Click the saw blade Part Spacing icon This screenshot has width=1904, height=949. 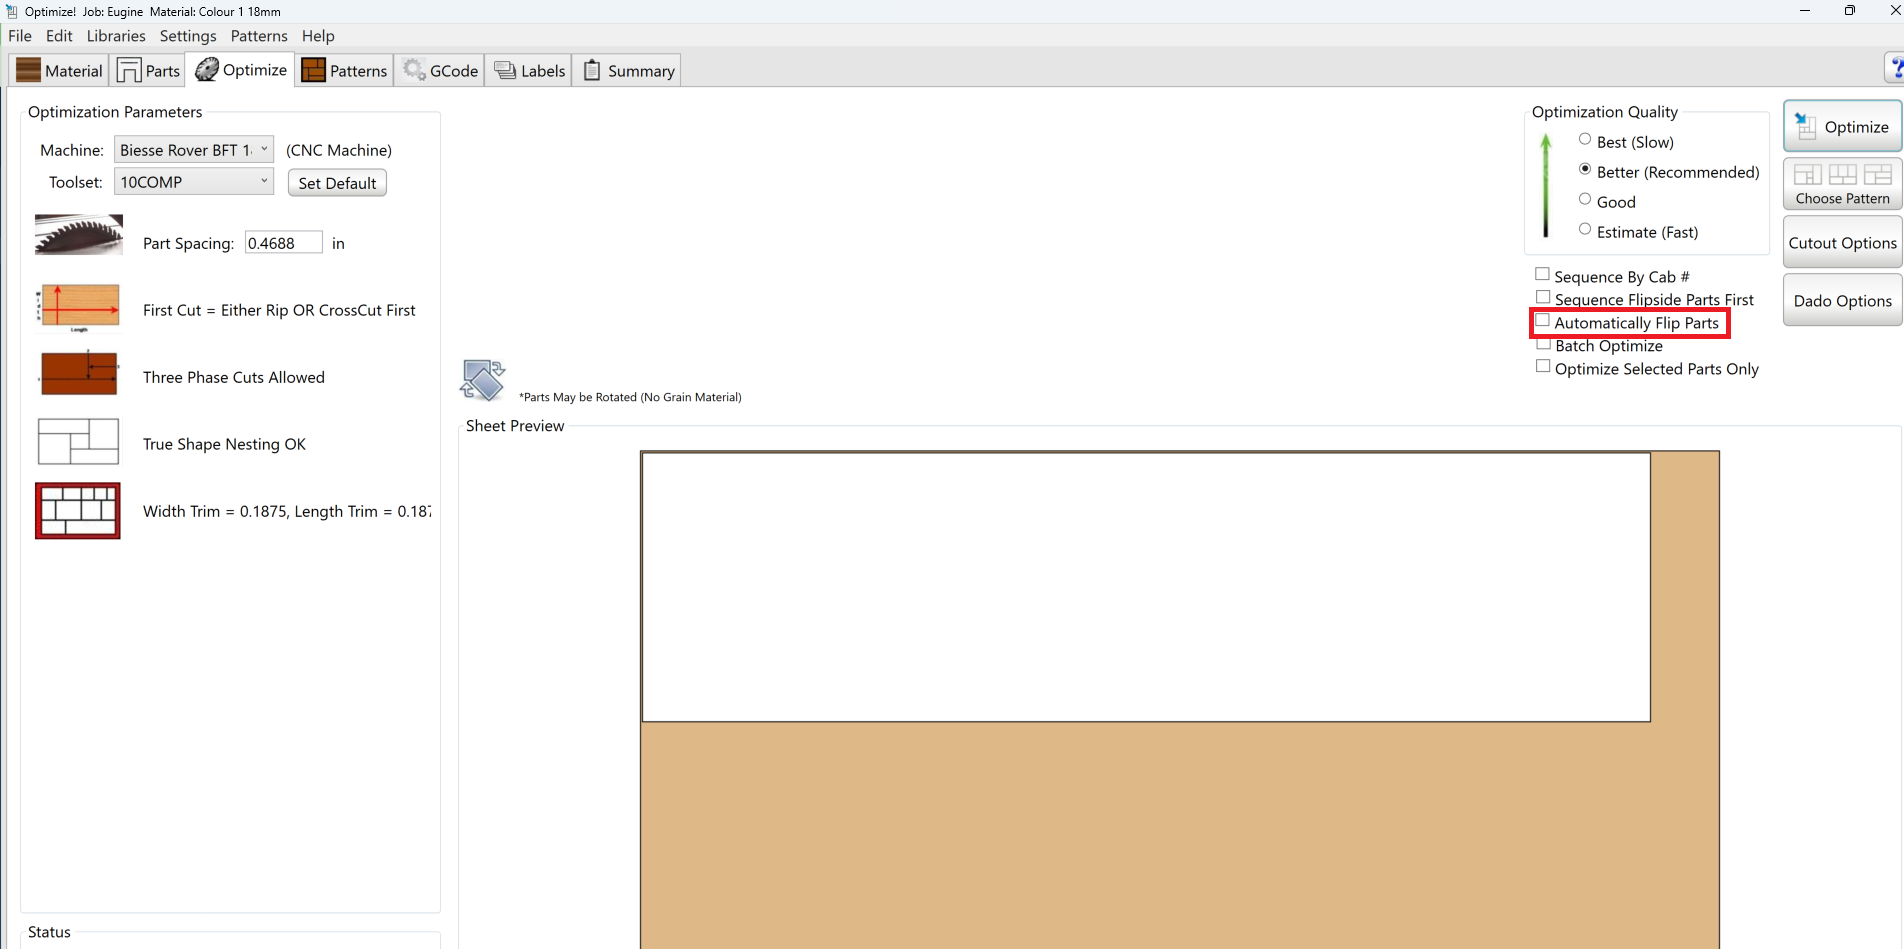[78, 236]
